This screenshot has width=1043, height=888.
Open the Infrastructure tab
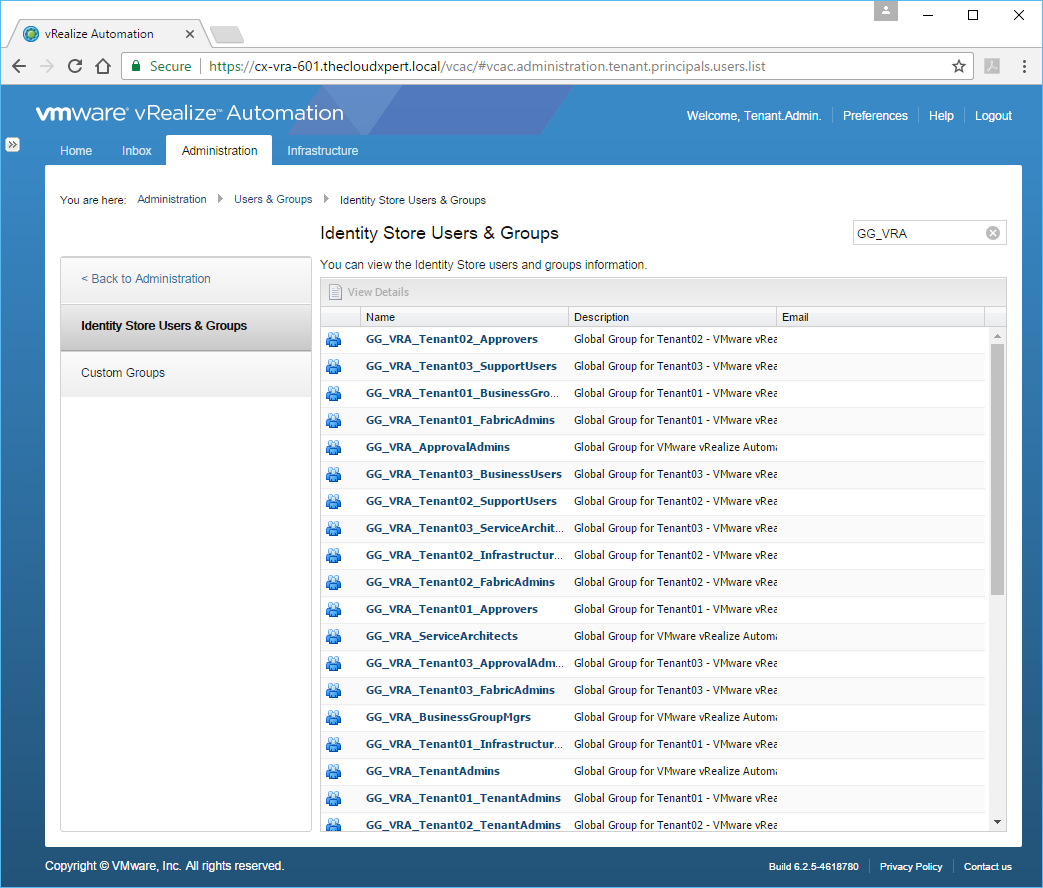pos(322,151)
